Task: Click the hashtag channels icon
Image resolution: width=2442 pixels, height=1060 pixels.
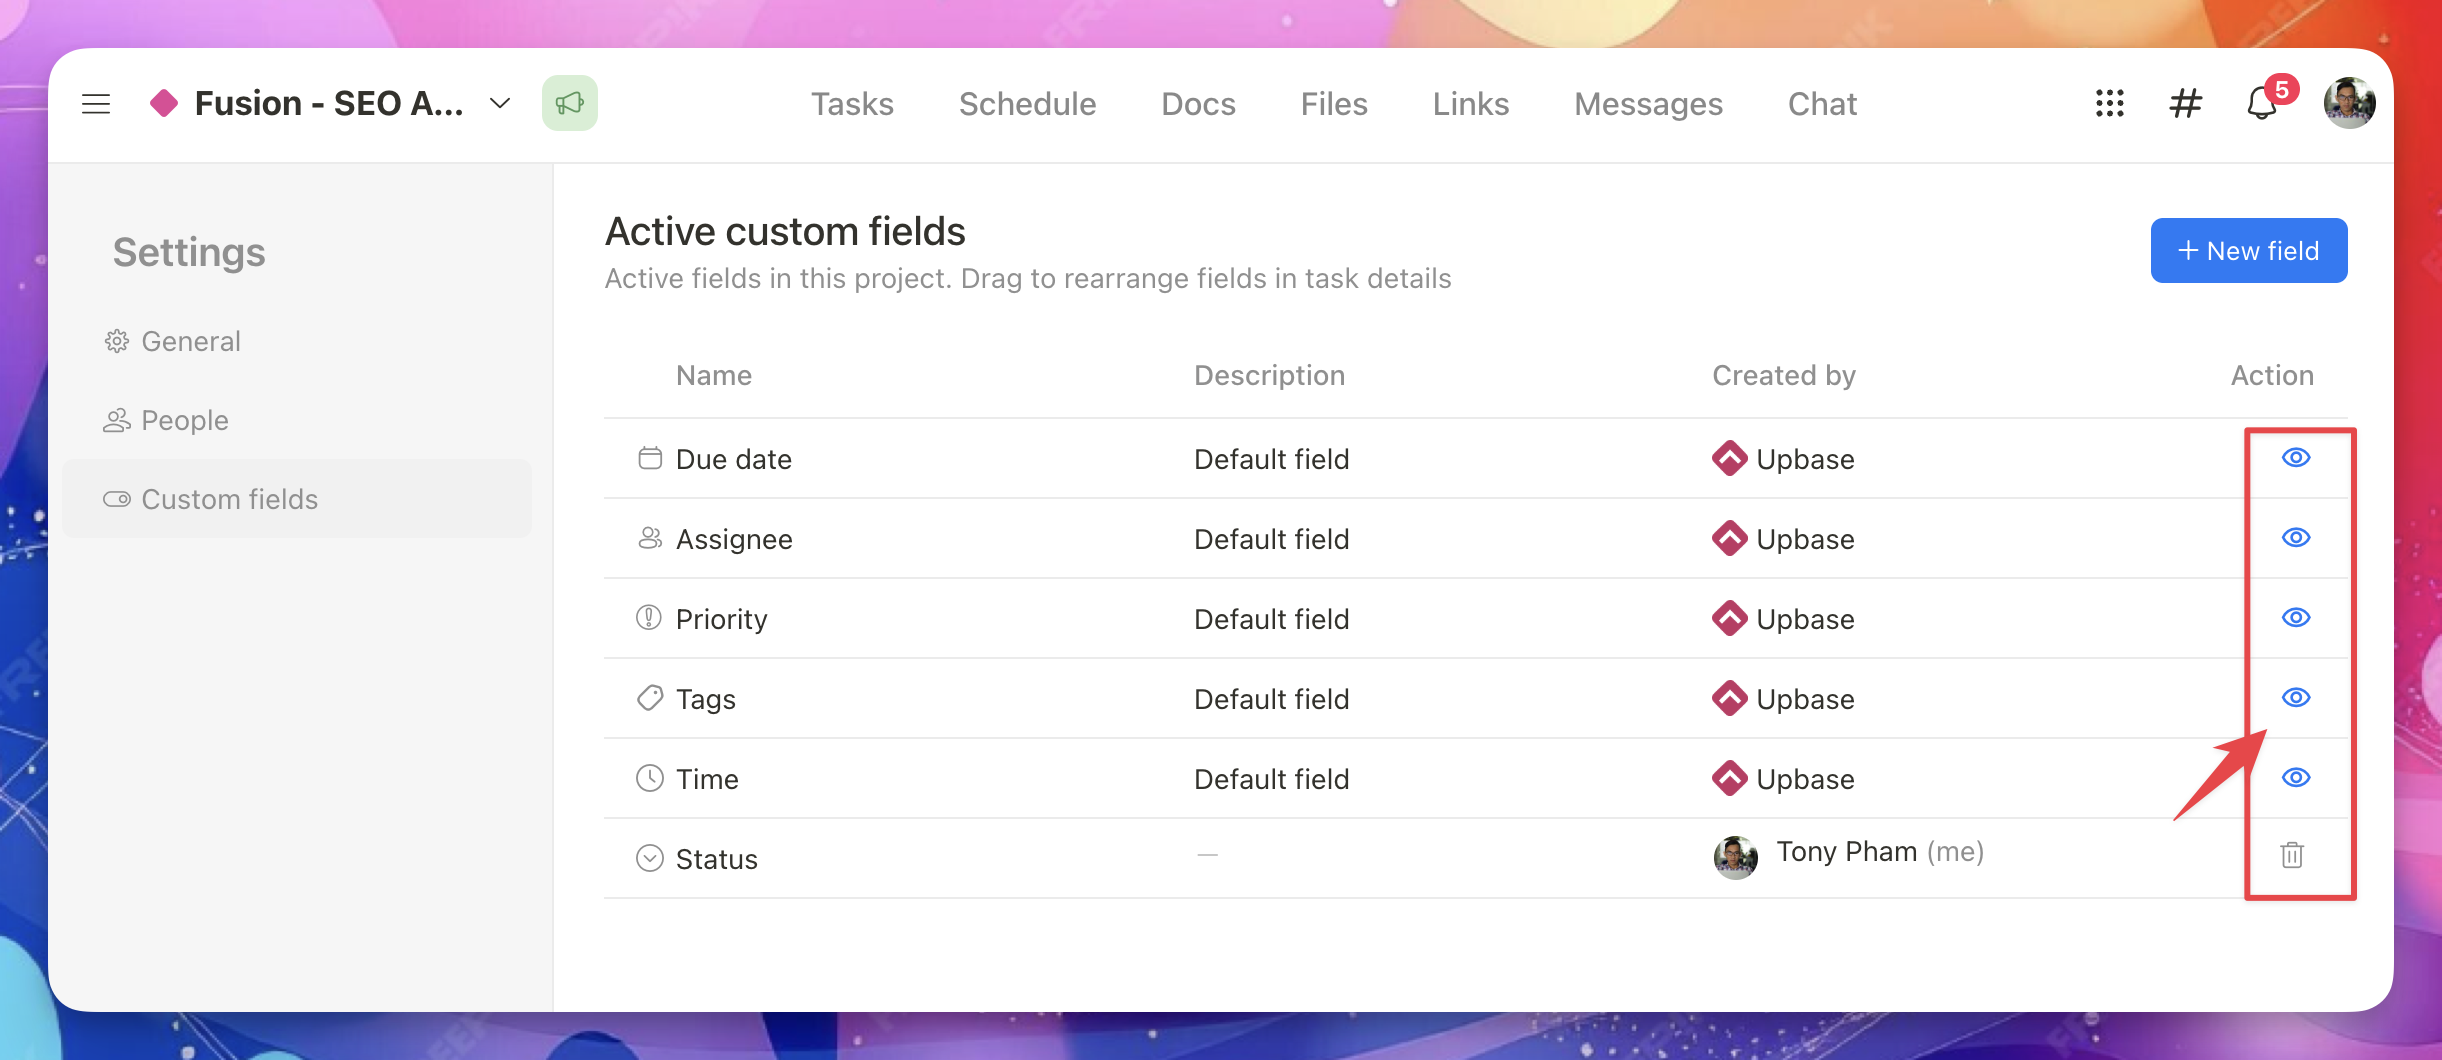Action: [x=2185, y=104]
